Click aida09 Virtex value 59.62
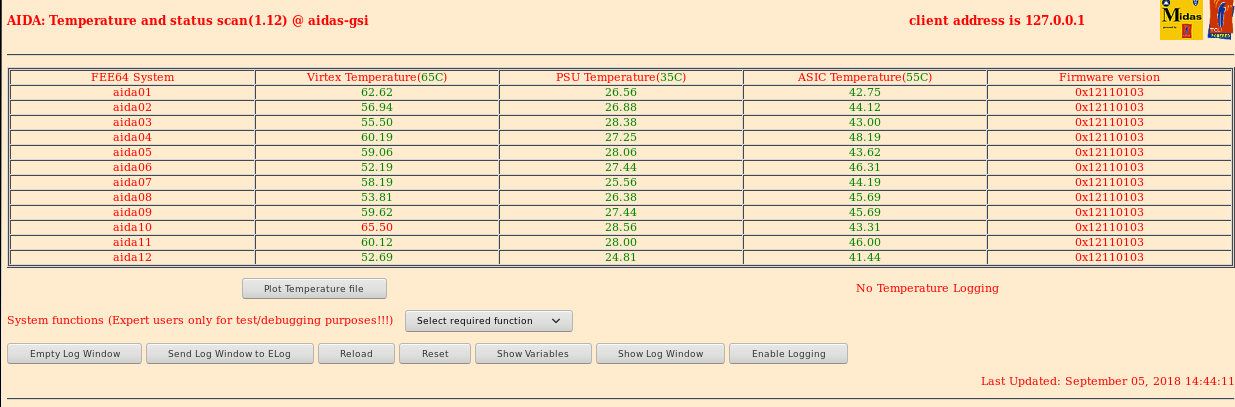The image size is (1235, 407). pos(377,212)
